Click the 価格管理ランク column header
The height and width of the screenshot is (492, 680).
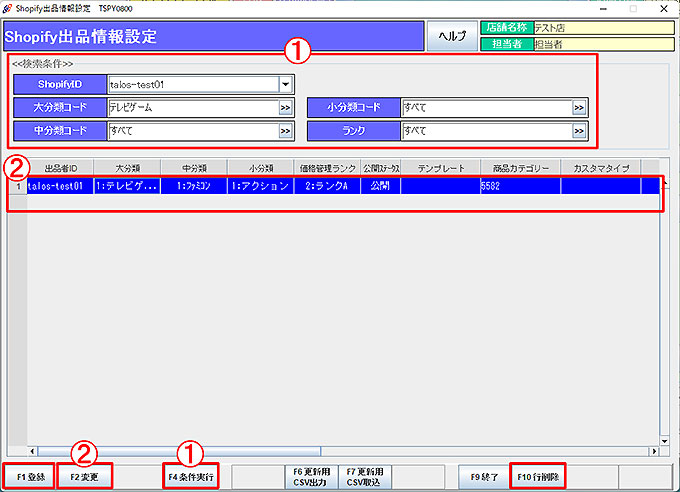pos(328,168)
